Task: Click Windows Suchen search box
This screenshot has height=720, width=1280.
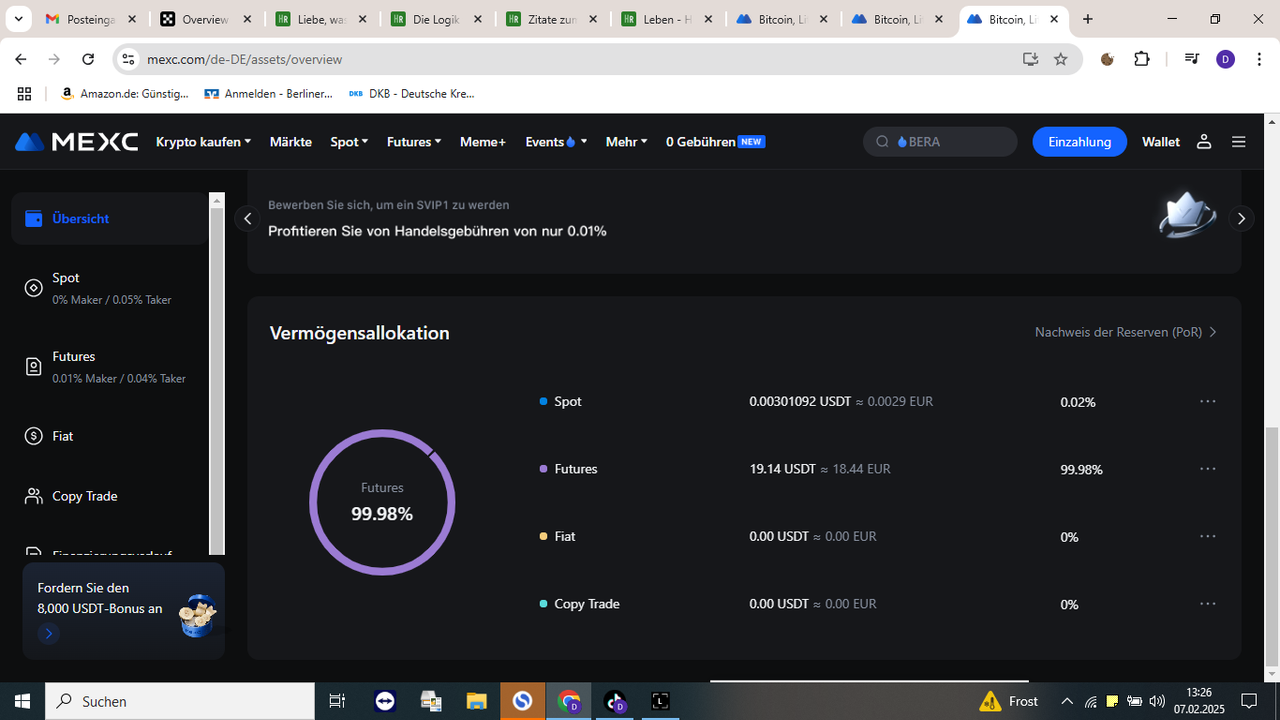Action: [180, 701]
